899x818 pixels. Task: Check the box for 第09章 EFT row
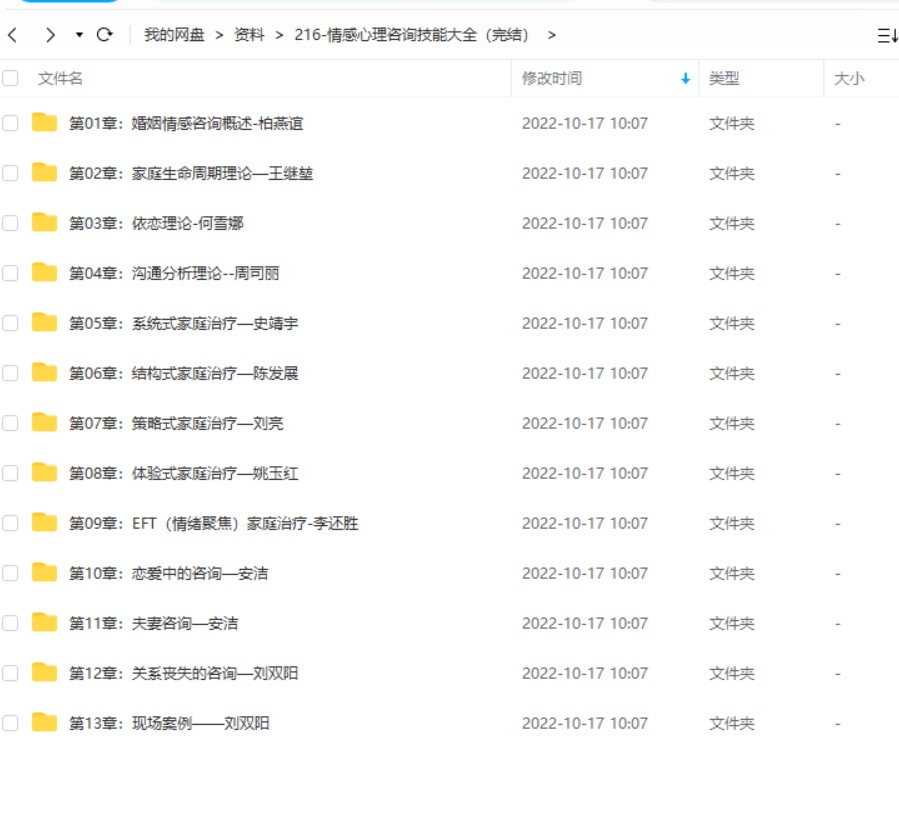10,523
